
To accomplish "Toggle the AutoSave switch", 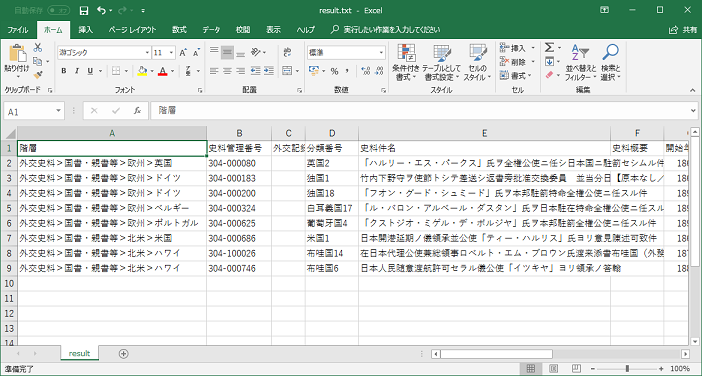I will click(59, 10).
